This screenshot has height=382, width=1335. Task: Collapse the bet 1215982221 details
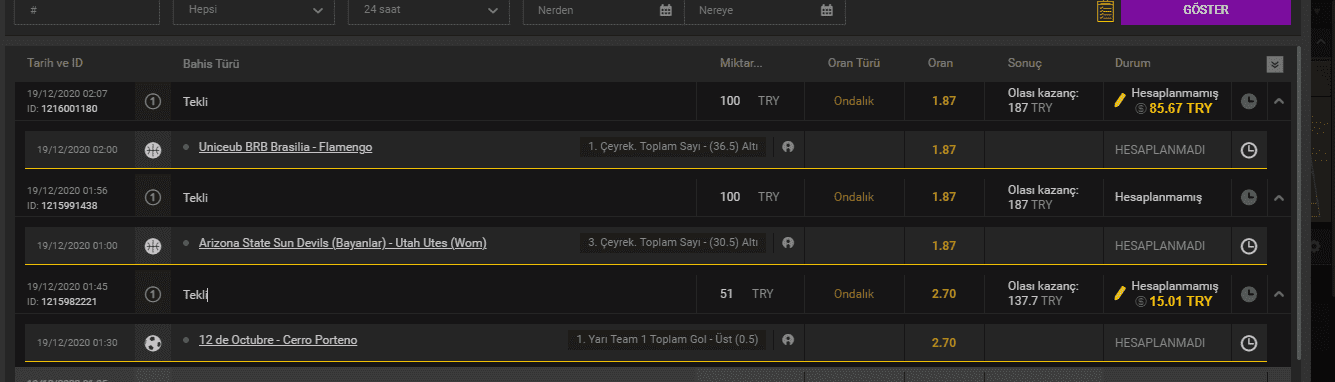(1278, 294)
